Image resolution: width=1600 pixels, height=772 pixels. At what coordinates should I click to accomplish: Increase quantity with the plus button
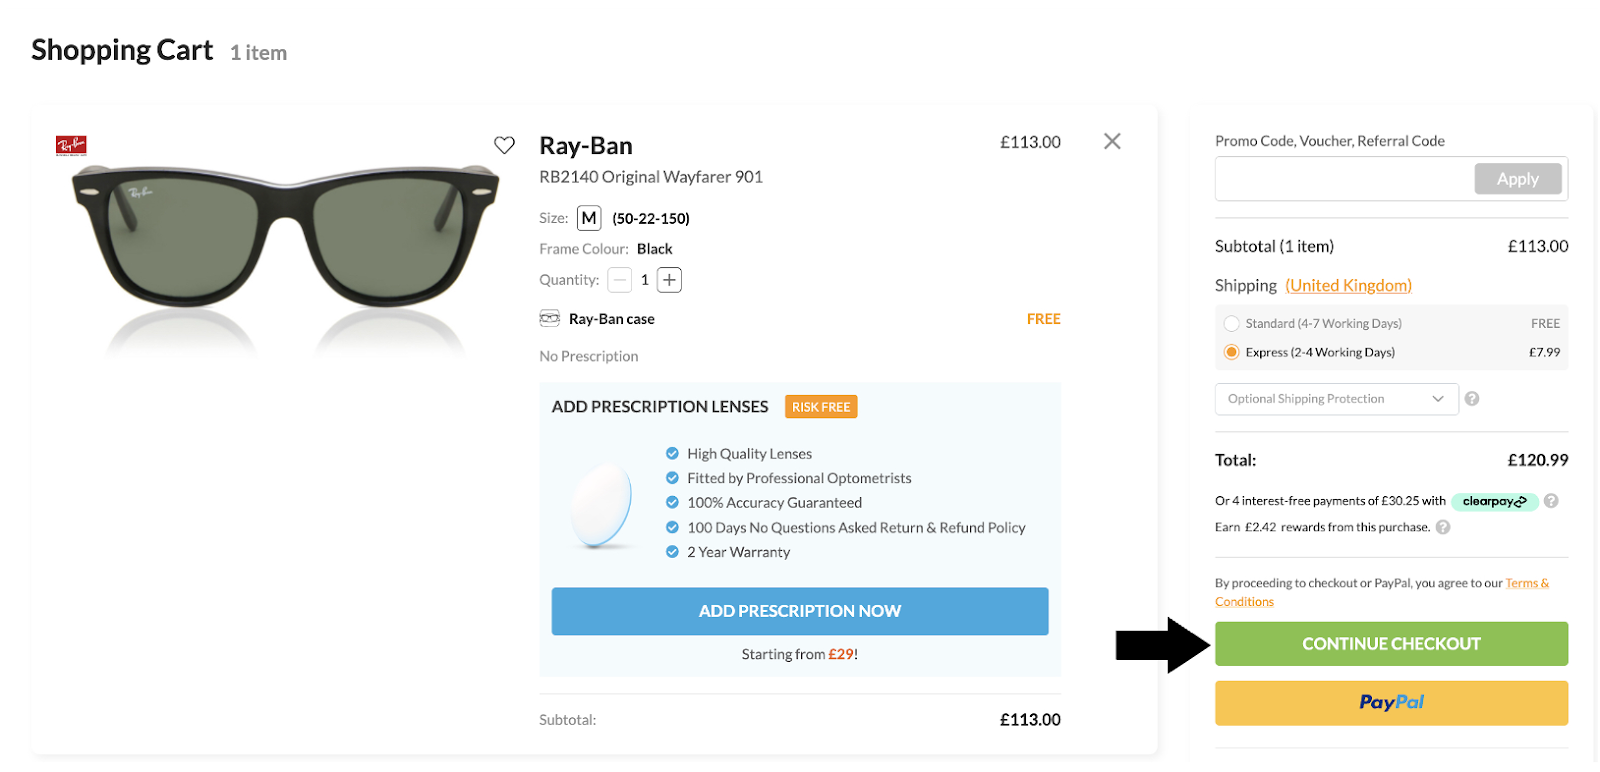click(670, 280)
